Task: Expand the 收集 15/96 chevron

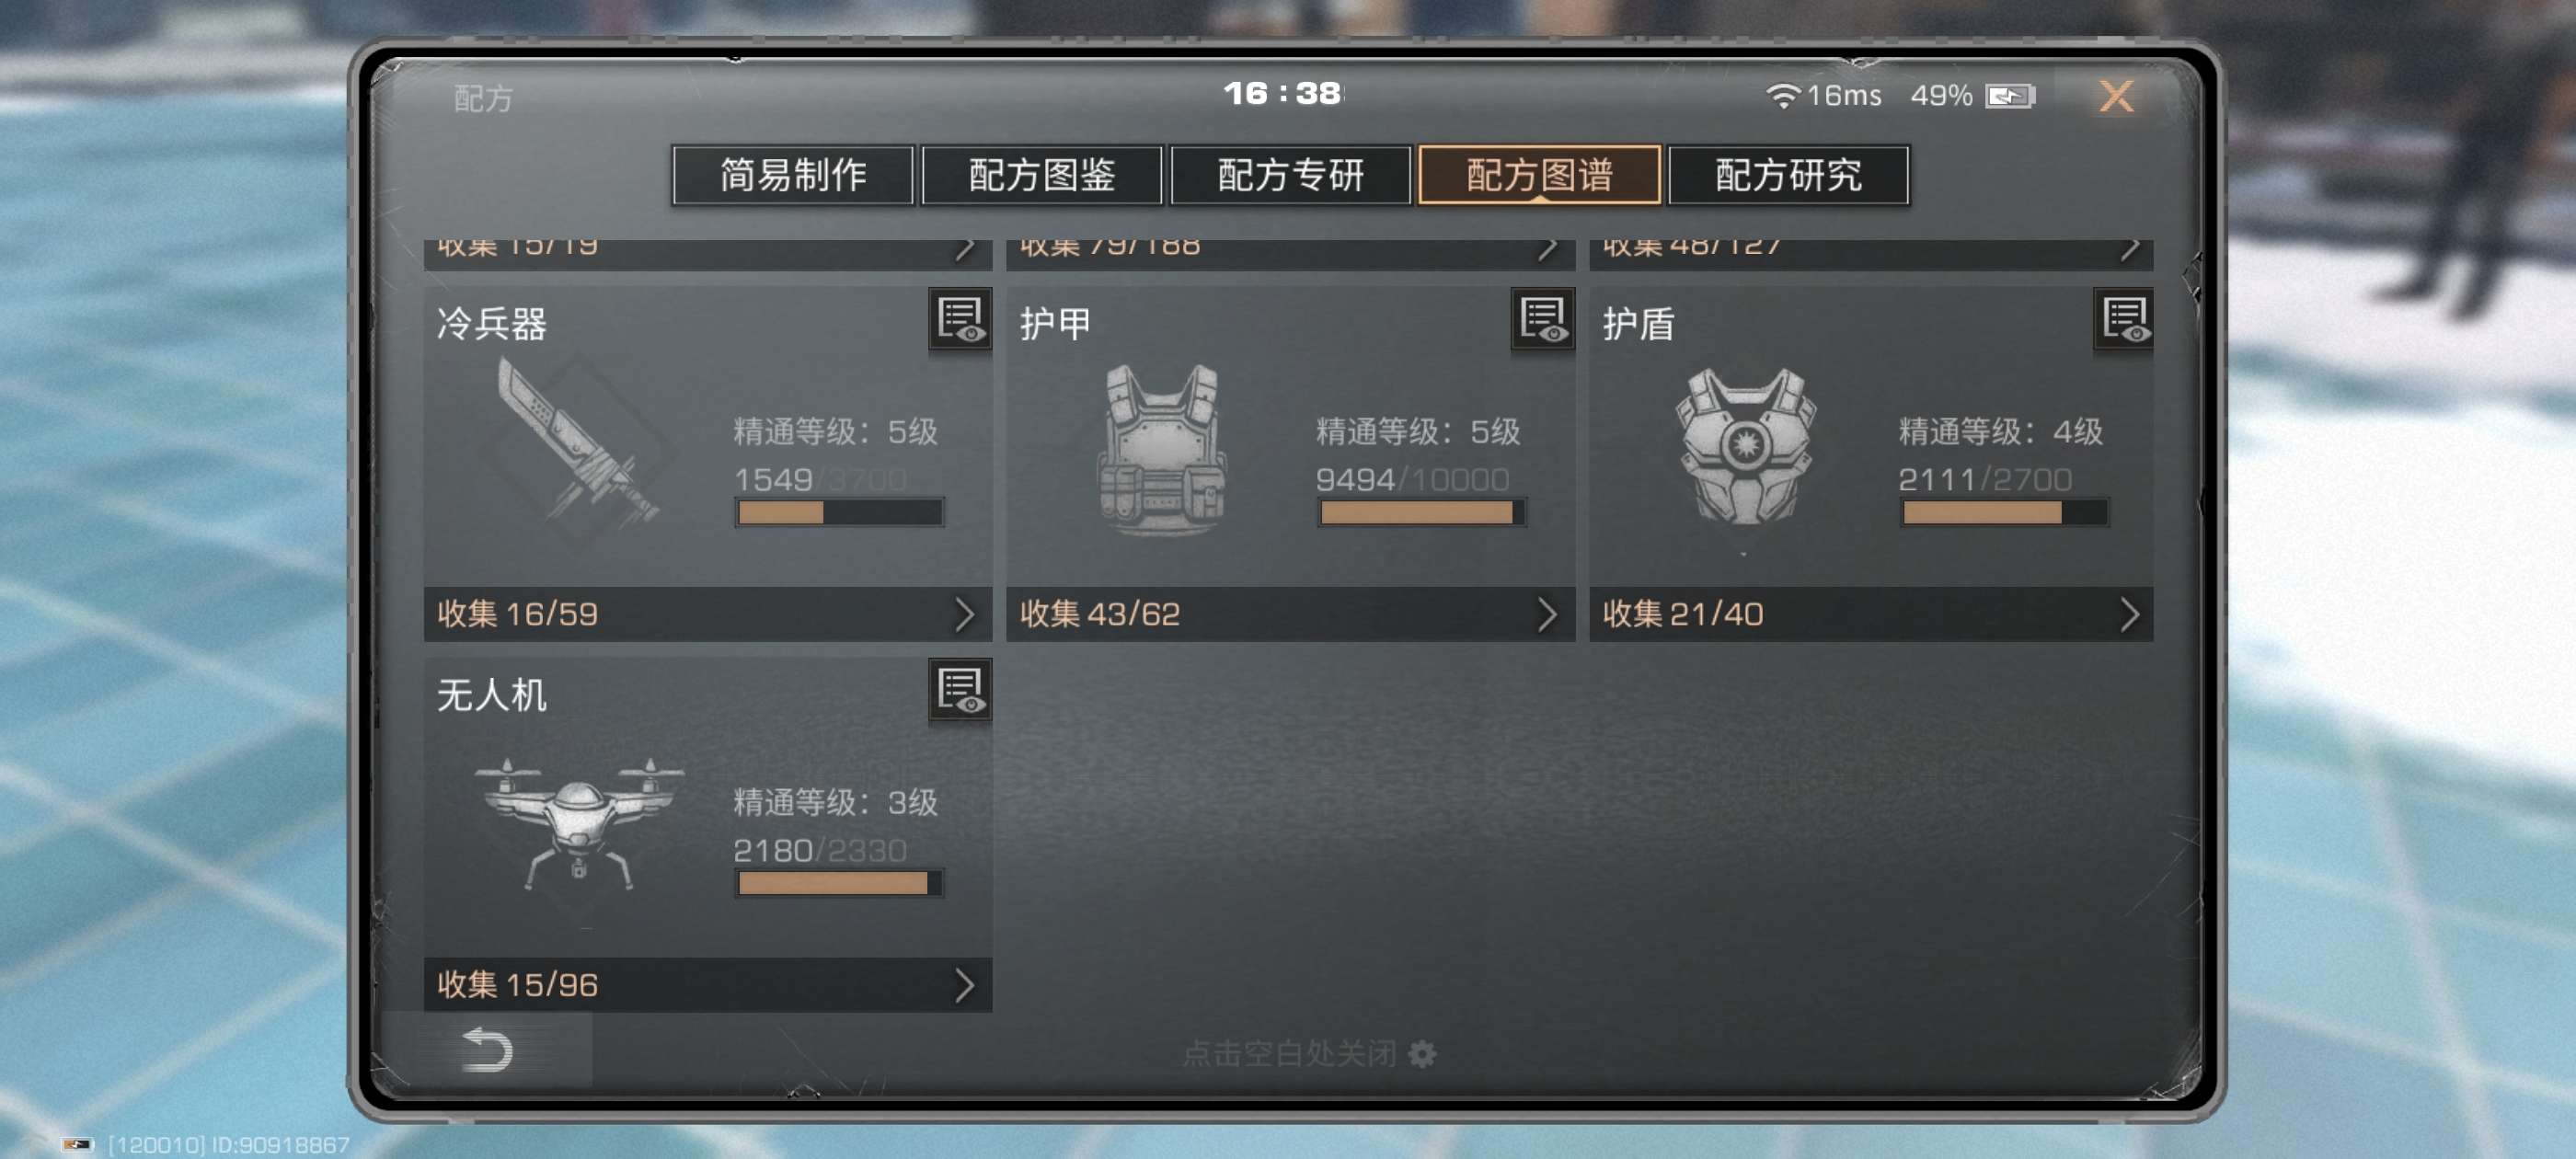Action: click(964, 986)
